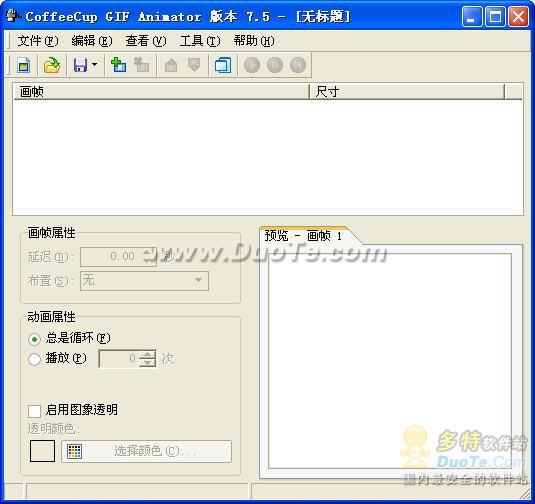Screen dimensions: 535x504
Task: Move frame up with up arrow icon
Action: [x=171, y=65]
